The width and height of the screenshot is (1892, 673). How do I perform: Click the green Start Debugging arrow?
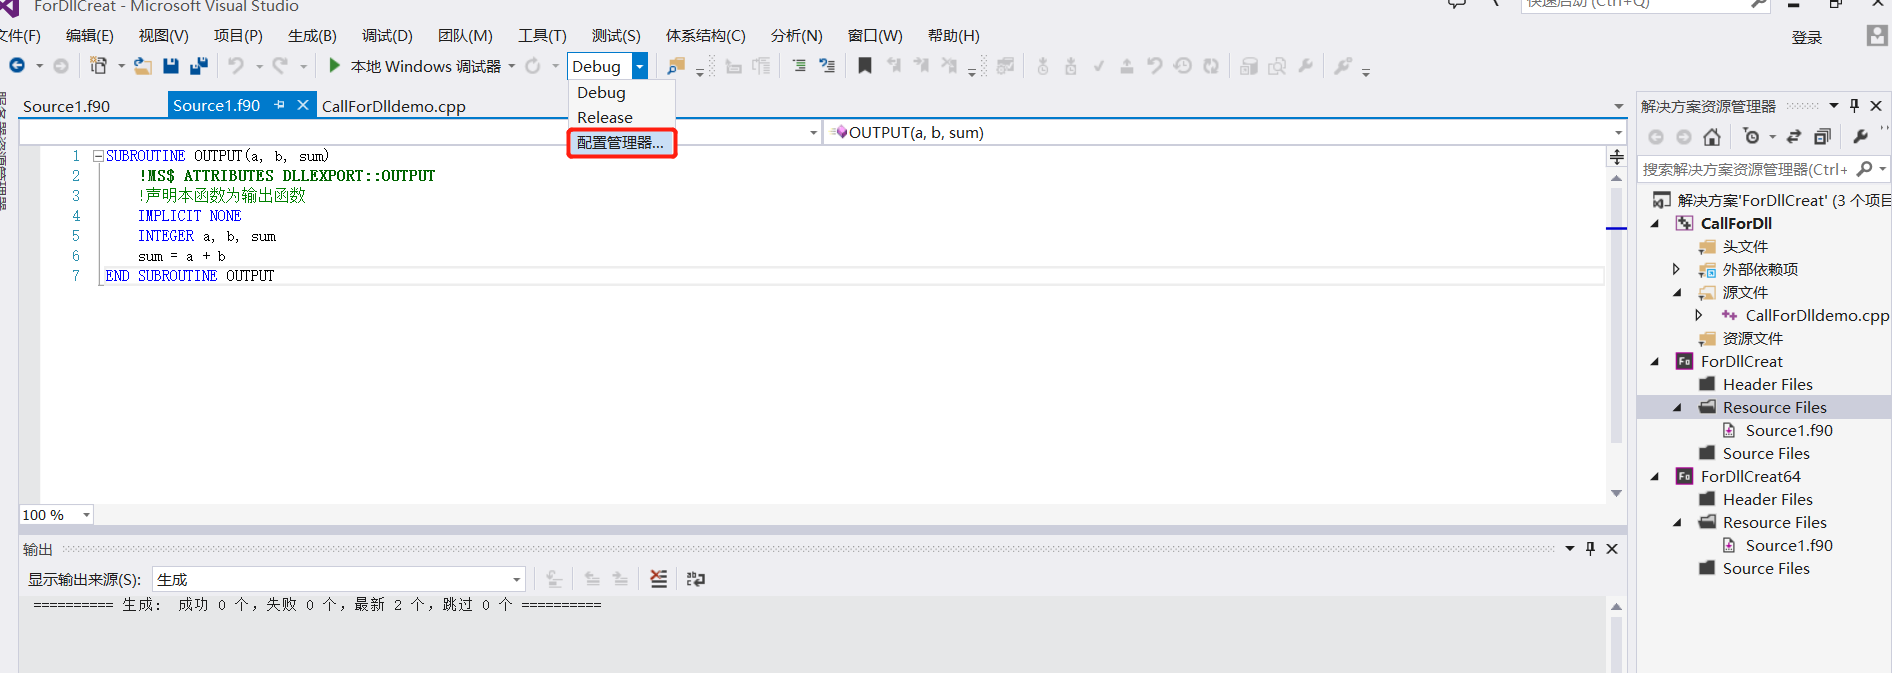point(334,66)
